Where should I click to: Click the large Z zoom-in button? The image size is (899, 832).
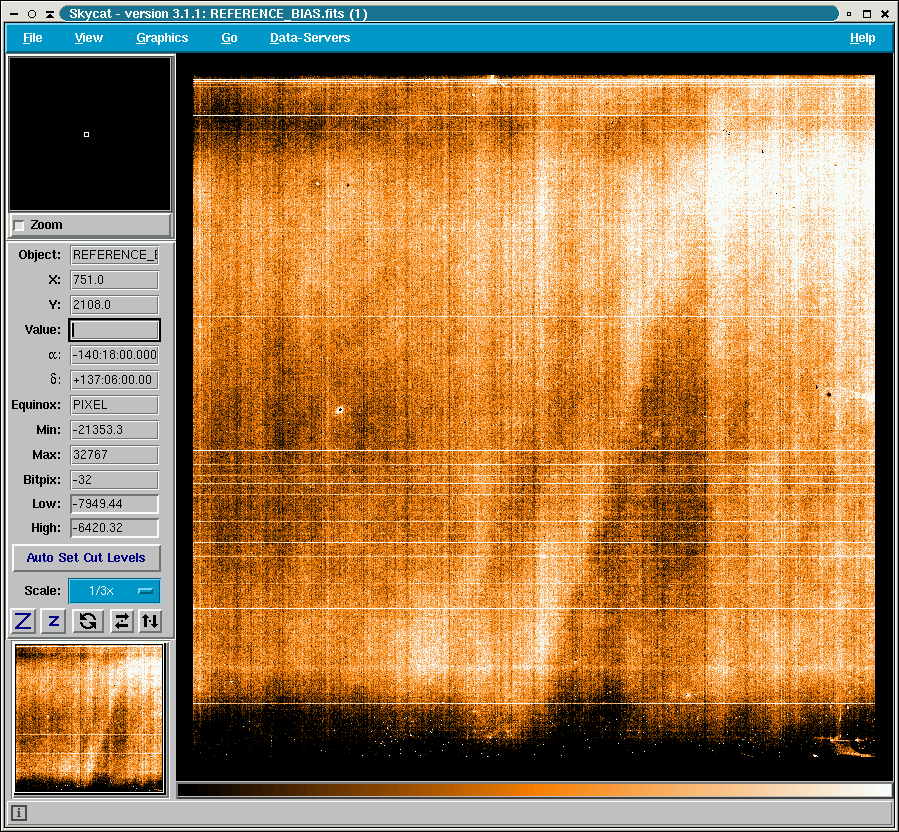(23, 621)
